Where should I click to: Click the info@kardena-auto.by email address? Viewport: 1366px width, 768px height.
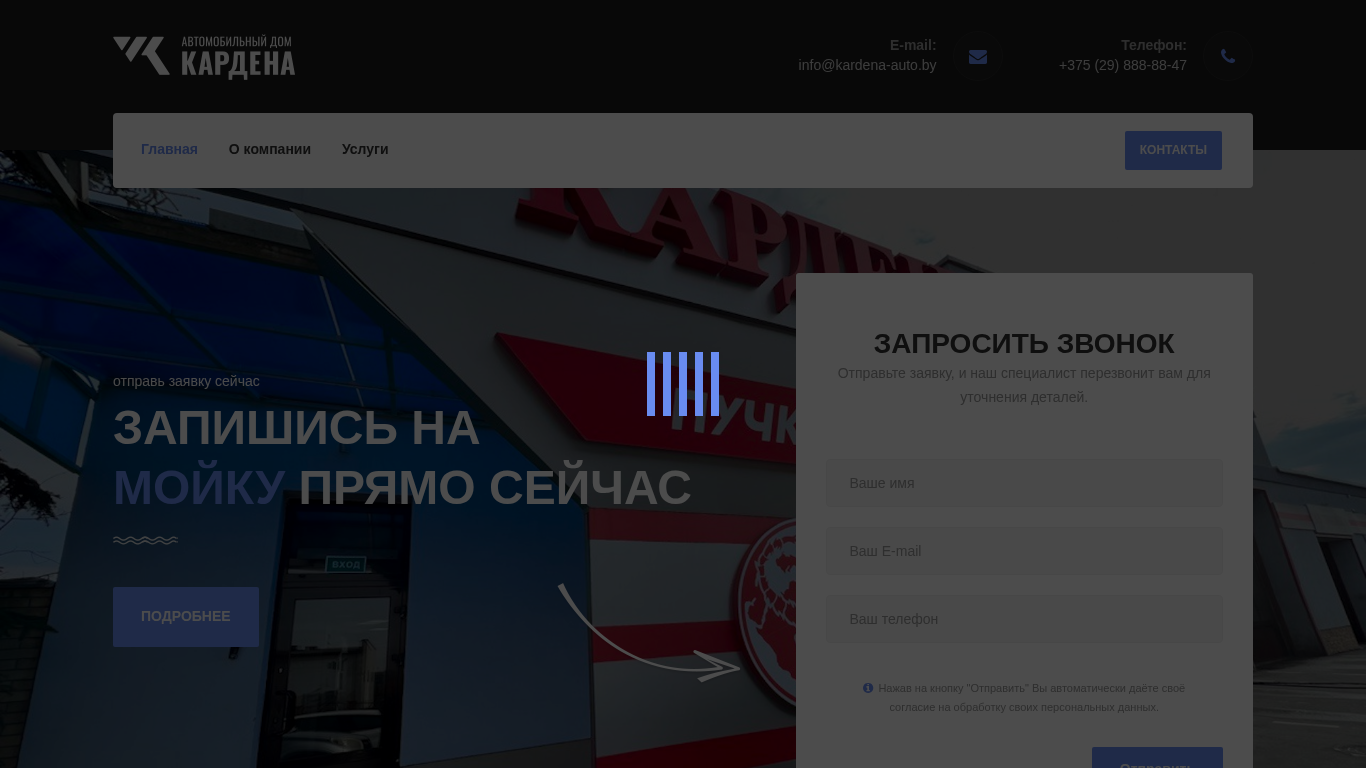(867, 65)
